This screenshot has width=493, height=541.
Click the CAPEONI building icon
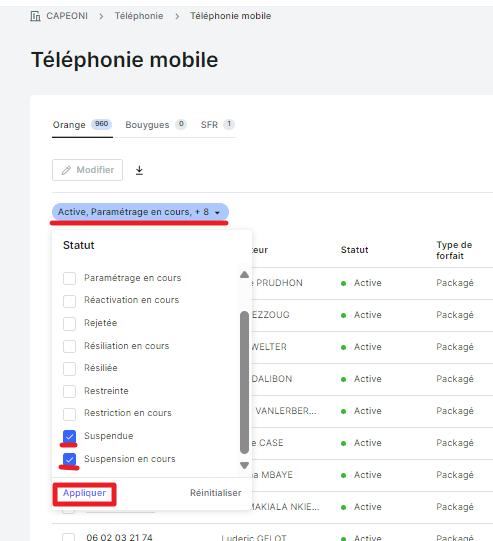coord(35,16)
